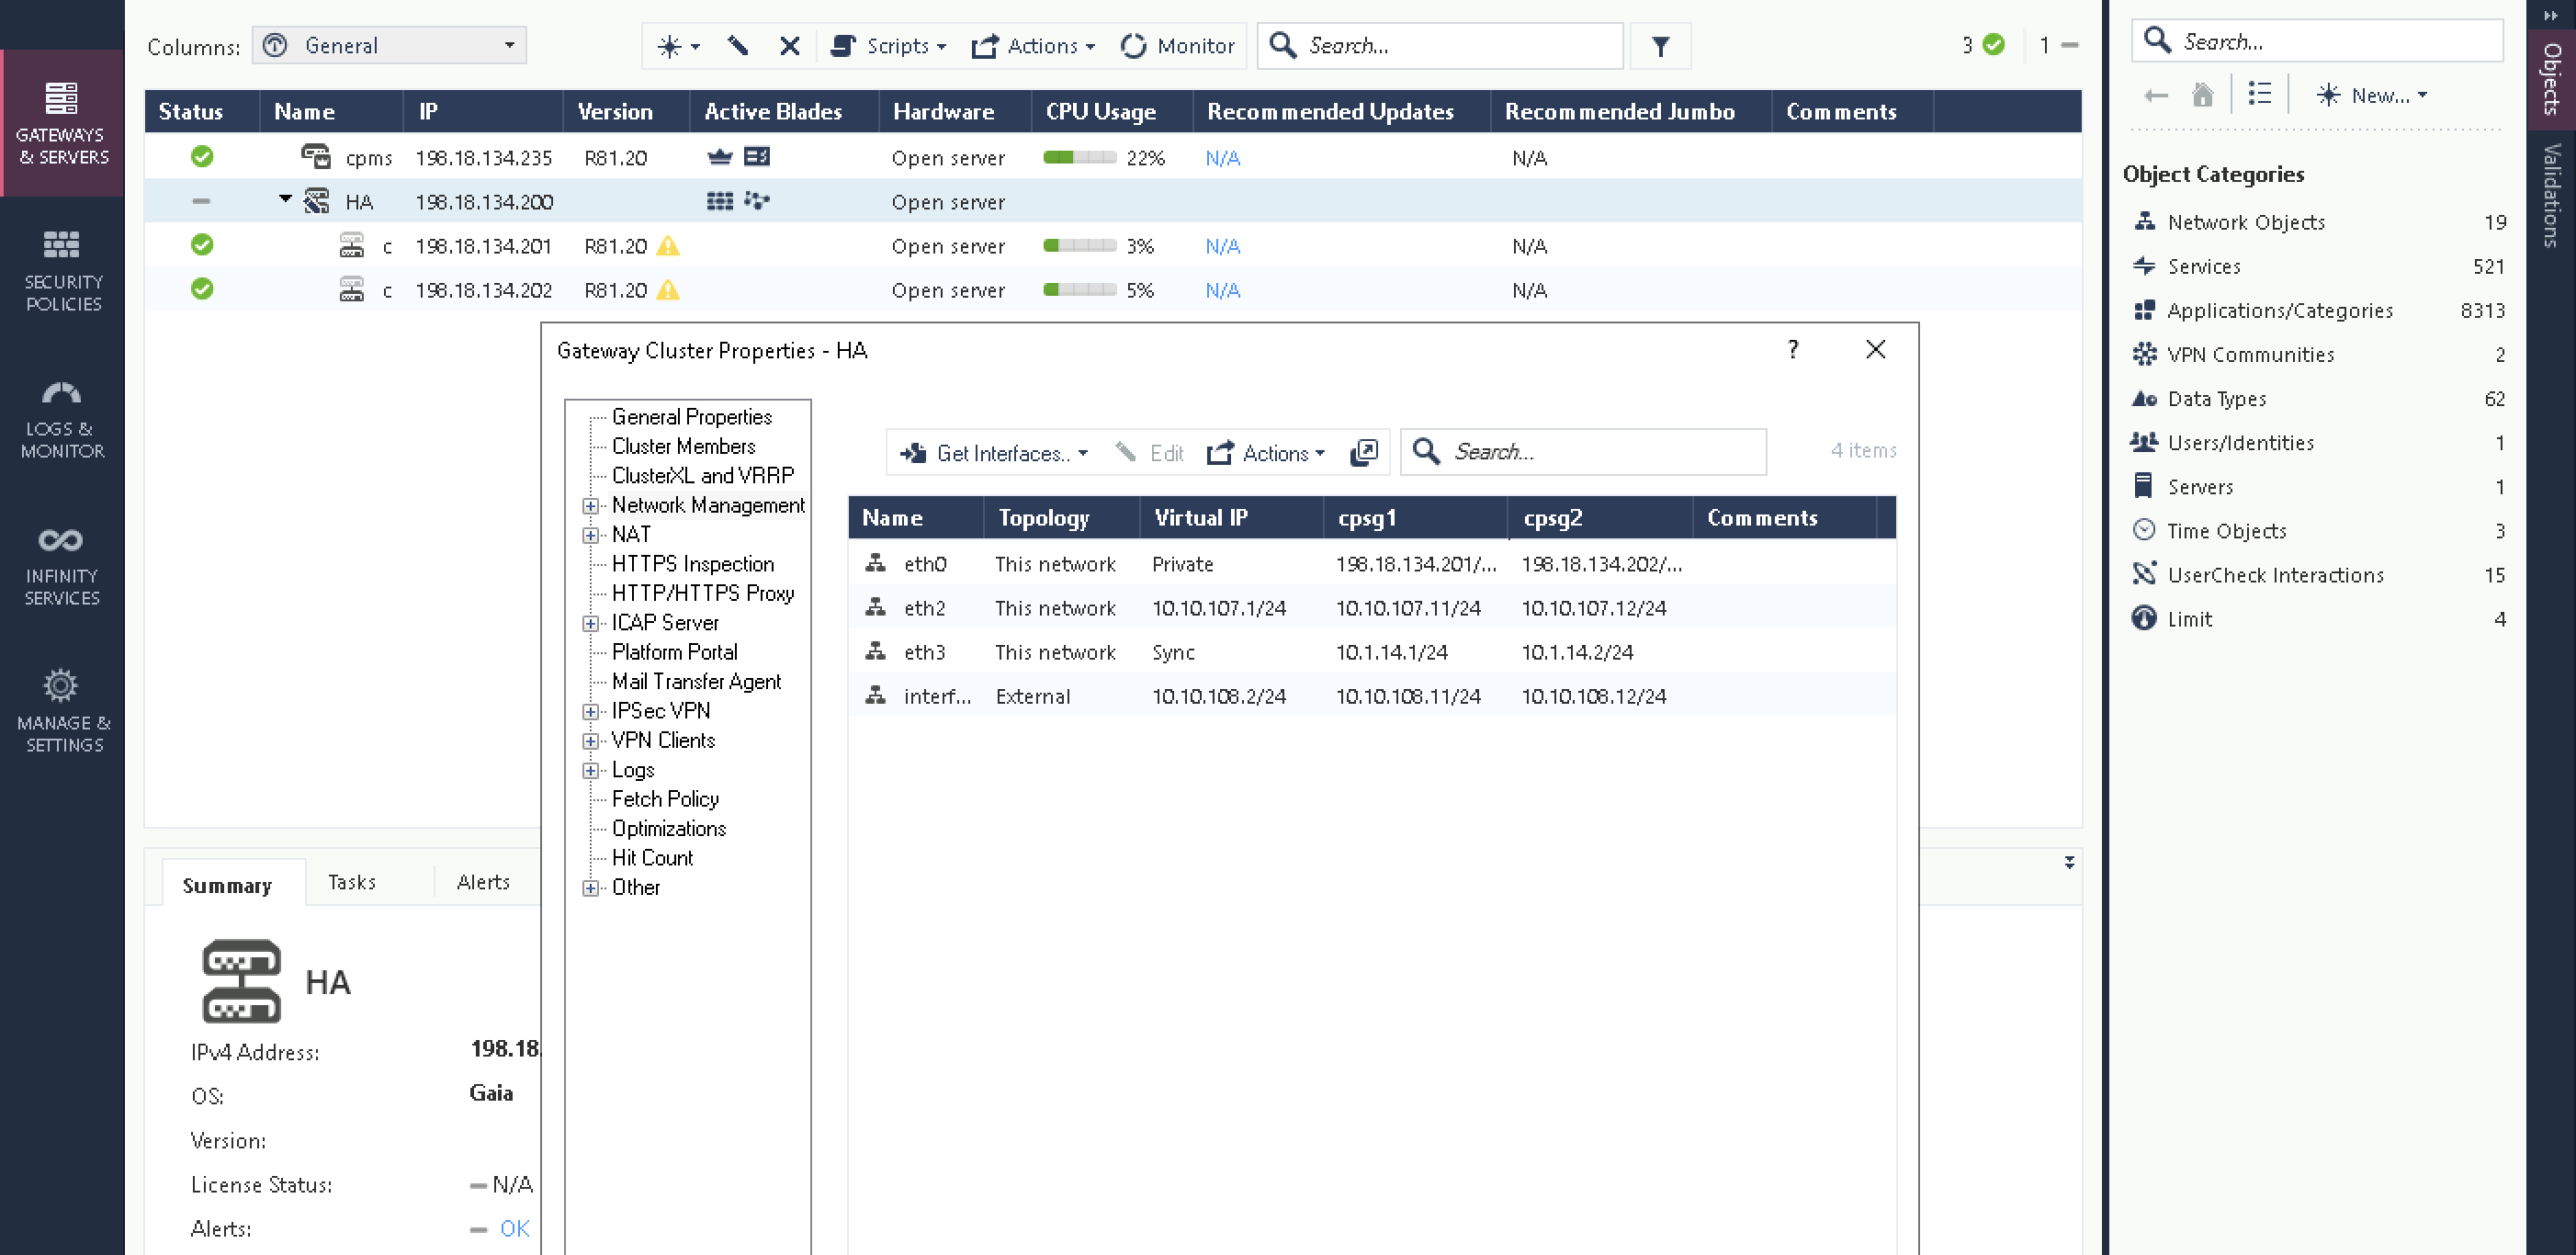Expand the IPSec VPN tree node
The width and height of the screenshot is (2576, 1255).
pyautogui.click(x=591, y=712)
